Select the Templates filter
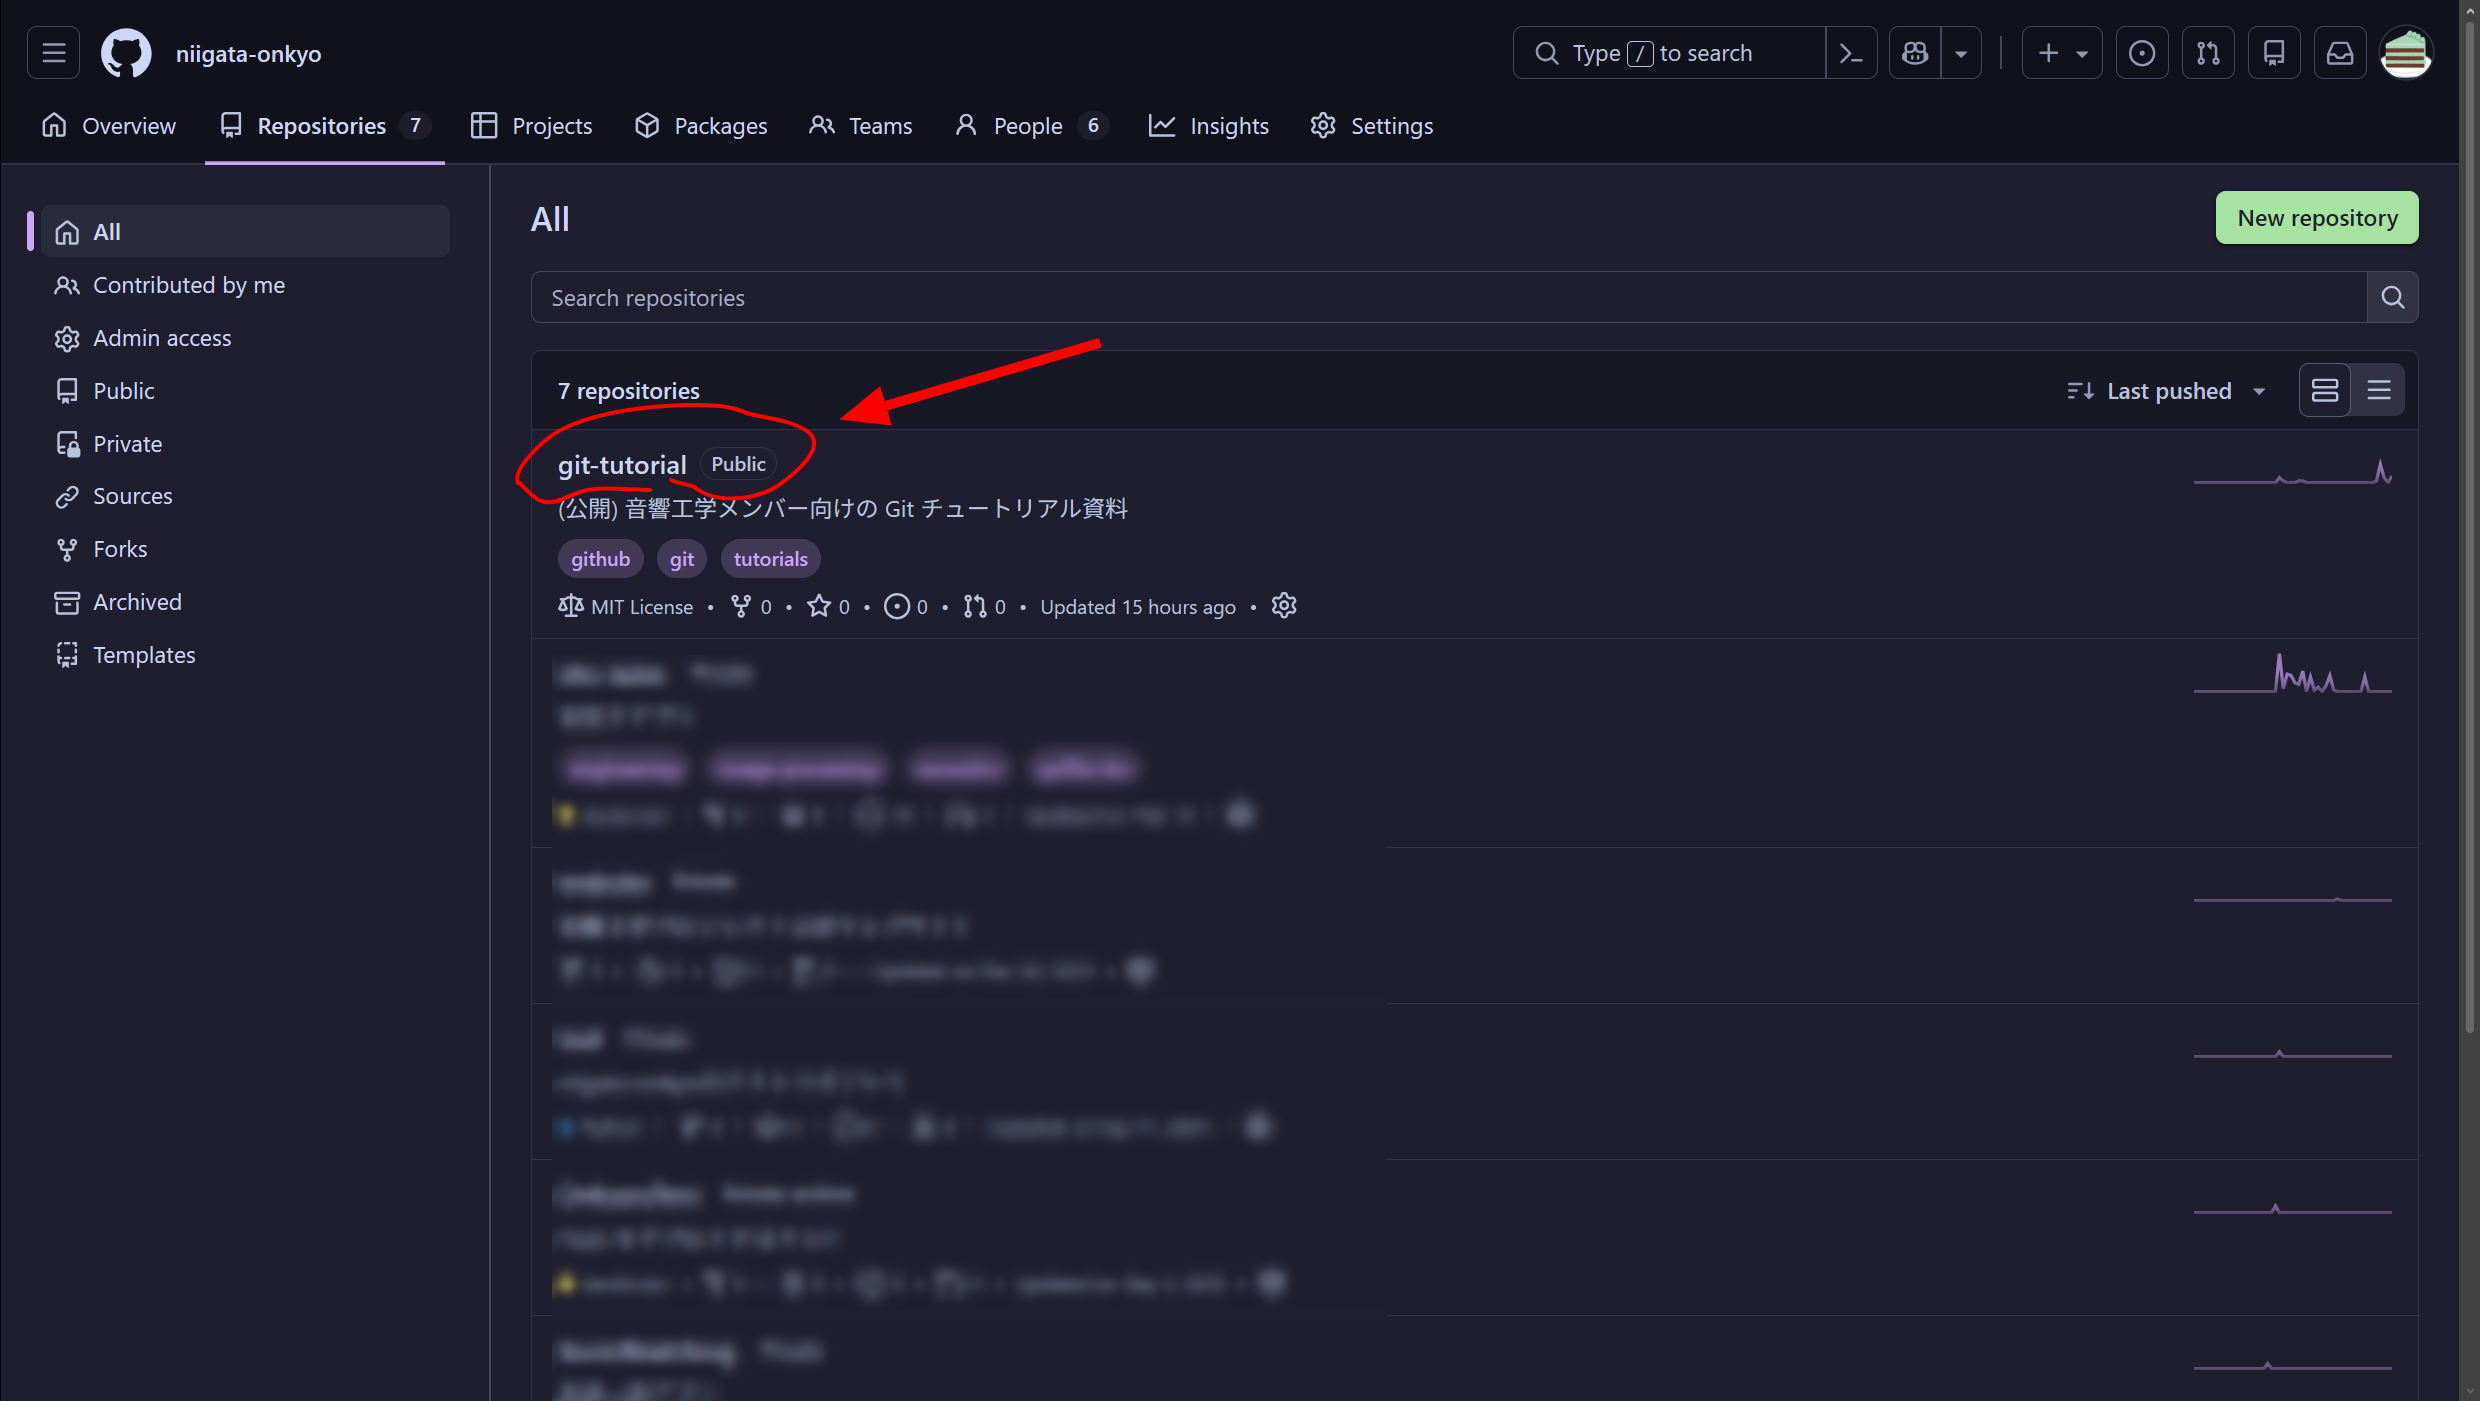The image size is (2480, 1401). click(x=245, y=655)
